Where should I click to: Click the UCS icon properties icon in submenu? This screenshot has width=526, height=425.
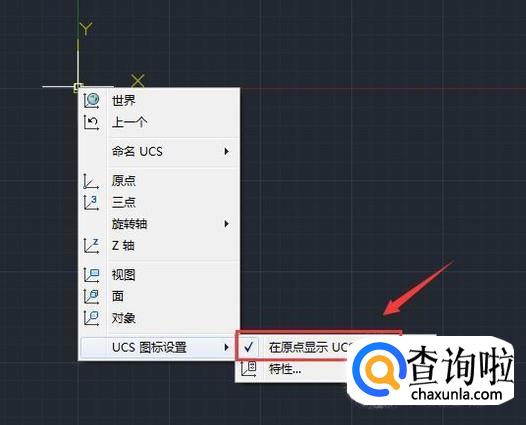[249, 369]
